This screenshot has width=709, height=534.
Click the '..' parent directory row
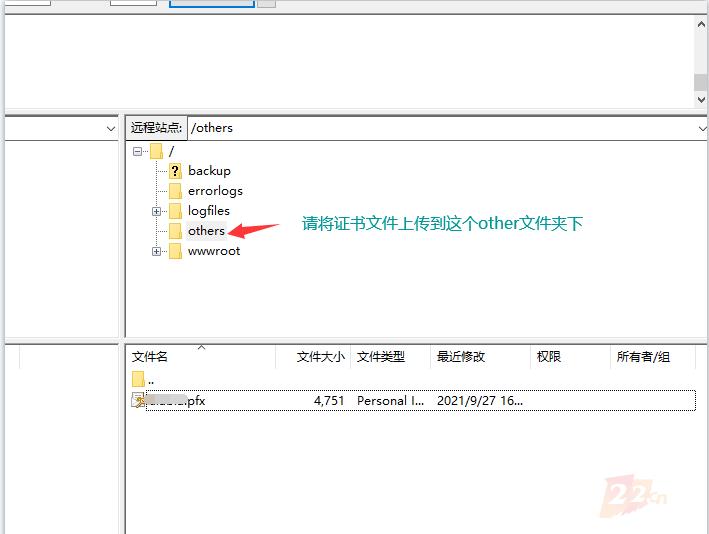413,379
